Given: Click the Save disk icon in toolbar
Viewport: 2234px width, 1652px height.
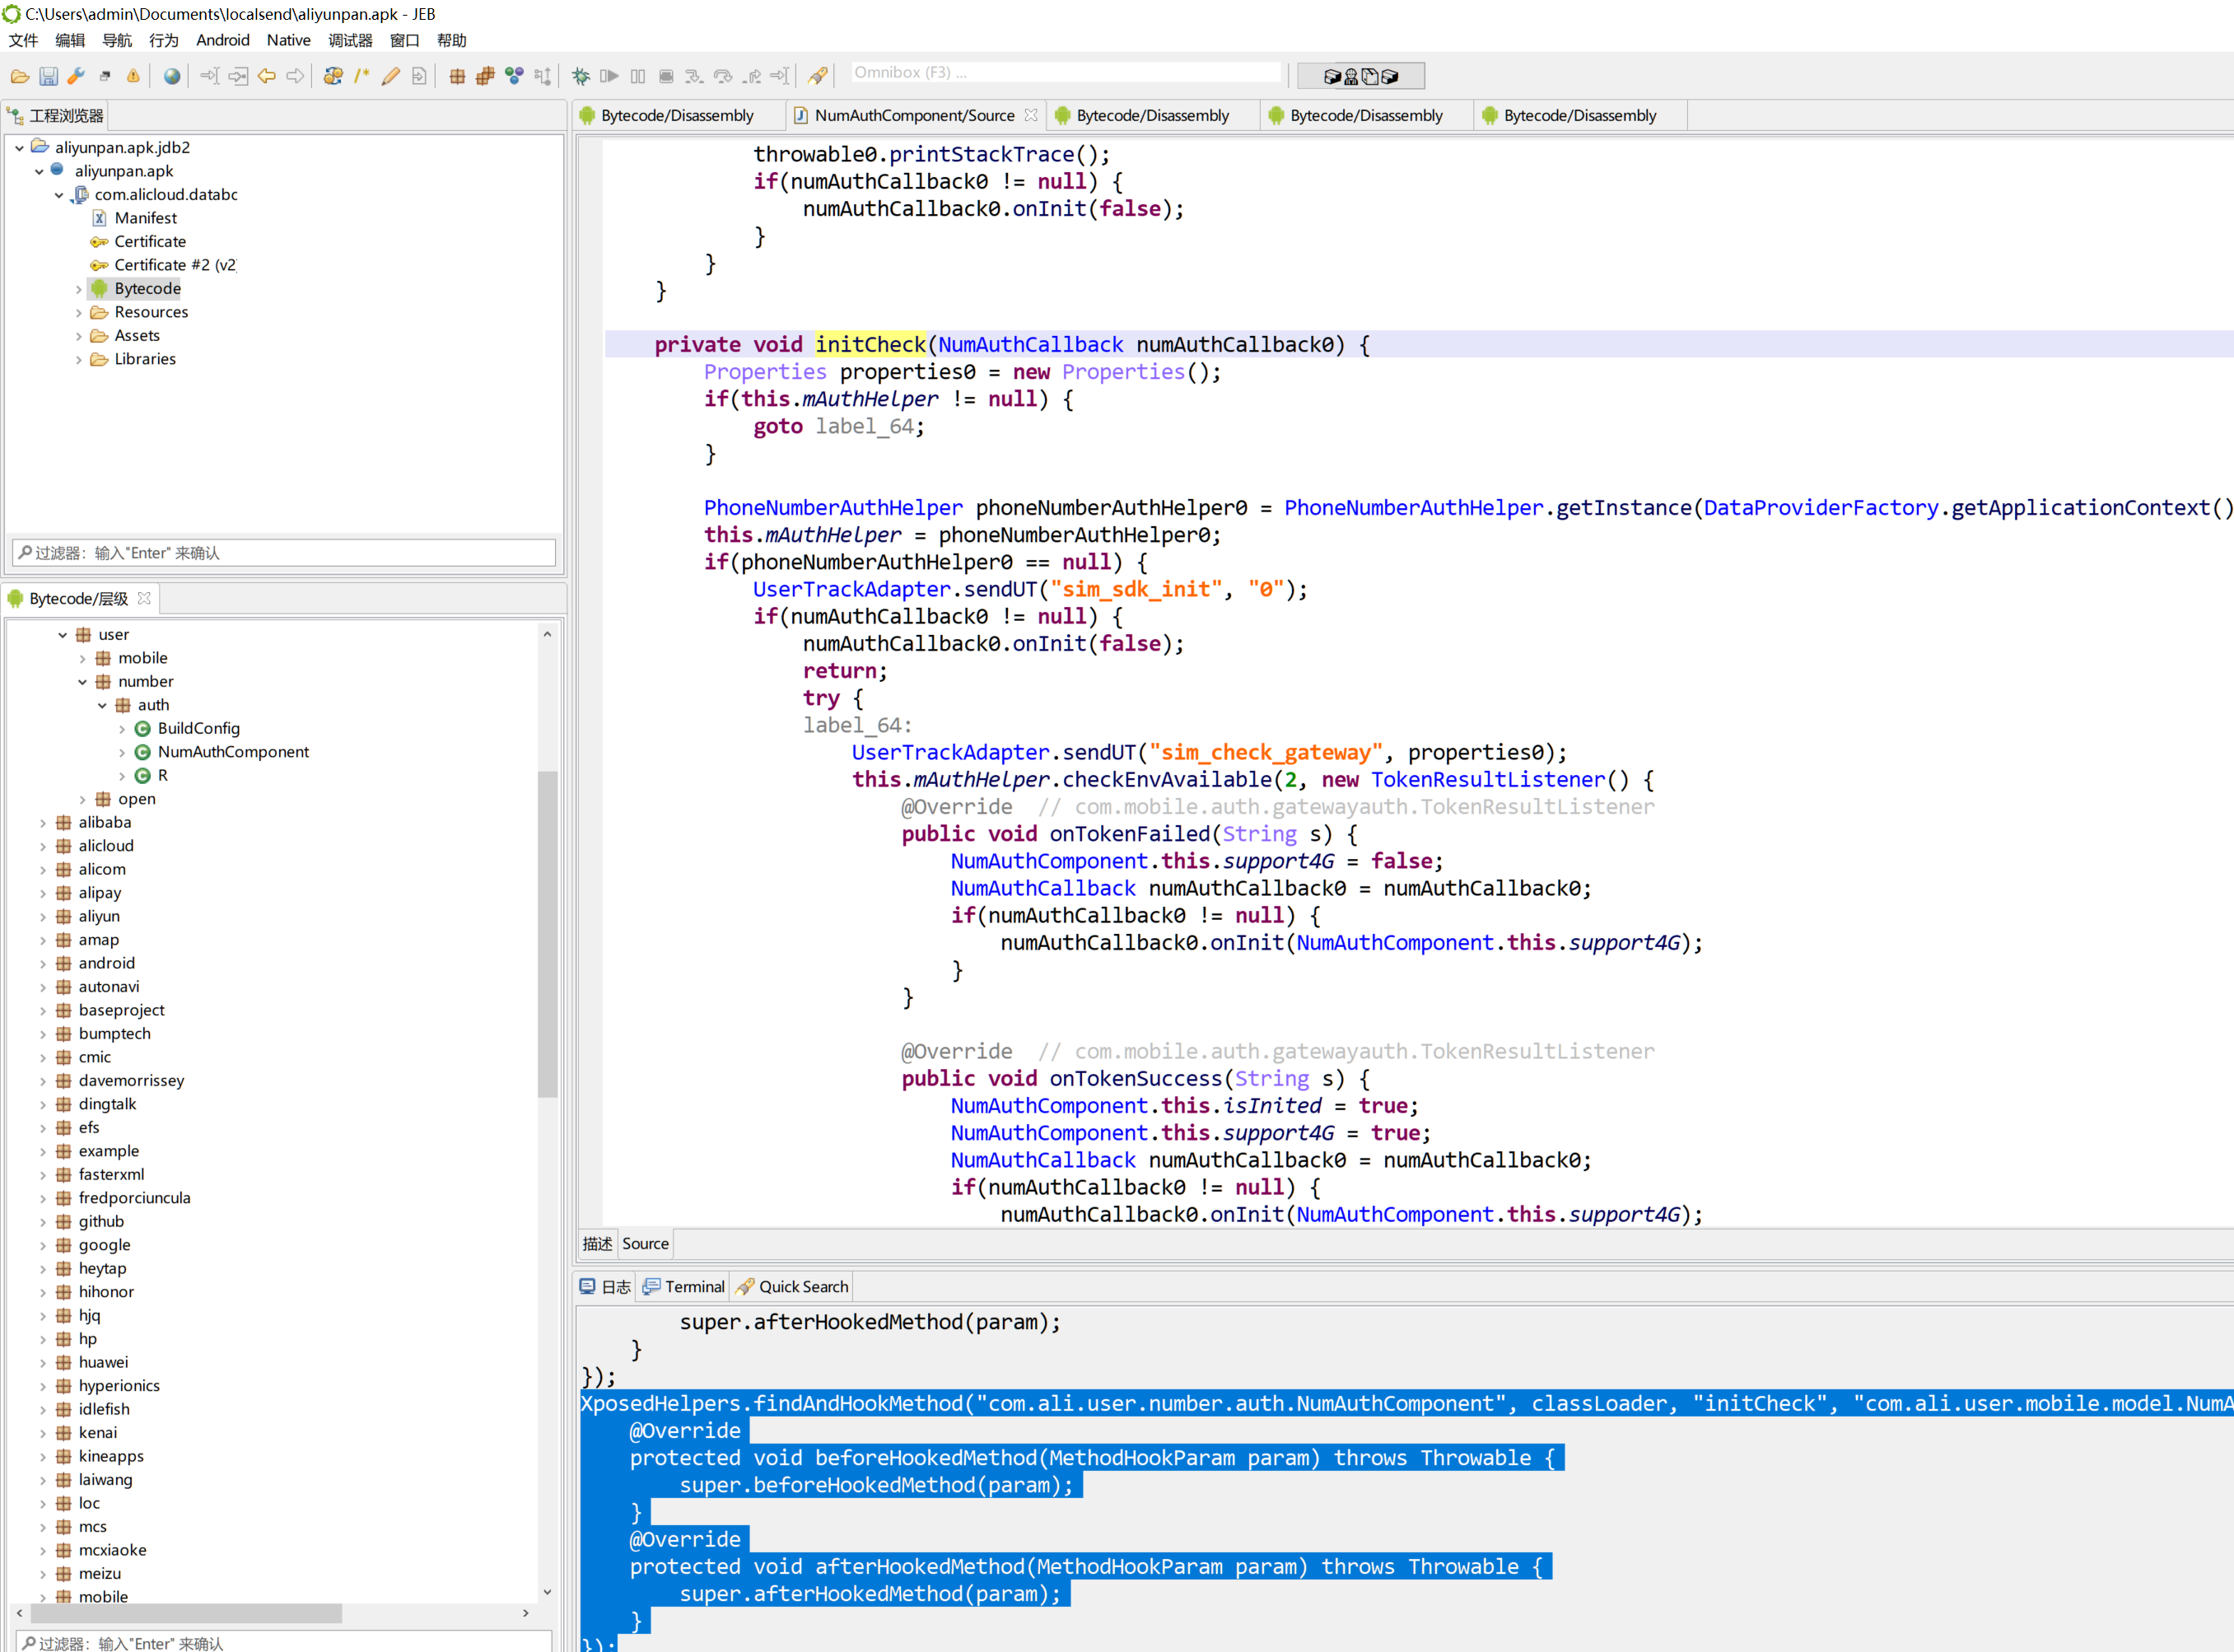Looking at the screenshot, I should tap(48, 76).
